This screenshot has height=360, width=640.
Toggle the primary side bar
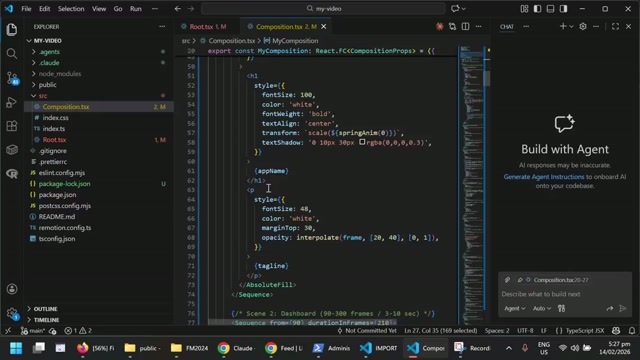[x=538, y=9]
